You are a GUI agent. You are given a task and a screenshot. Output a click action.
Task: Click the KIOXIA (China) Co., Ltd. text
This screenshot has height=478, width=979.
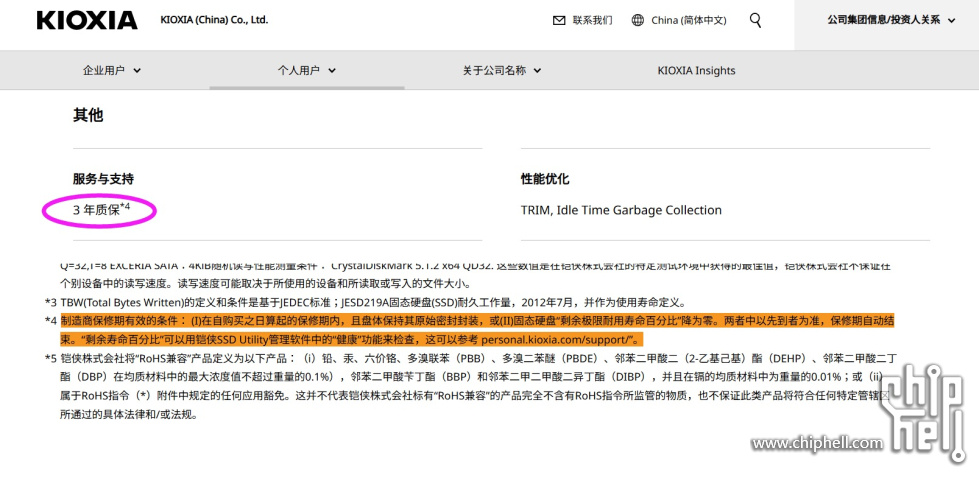pyautogui.click(x=214, y=20)
